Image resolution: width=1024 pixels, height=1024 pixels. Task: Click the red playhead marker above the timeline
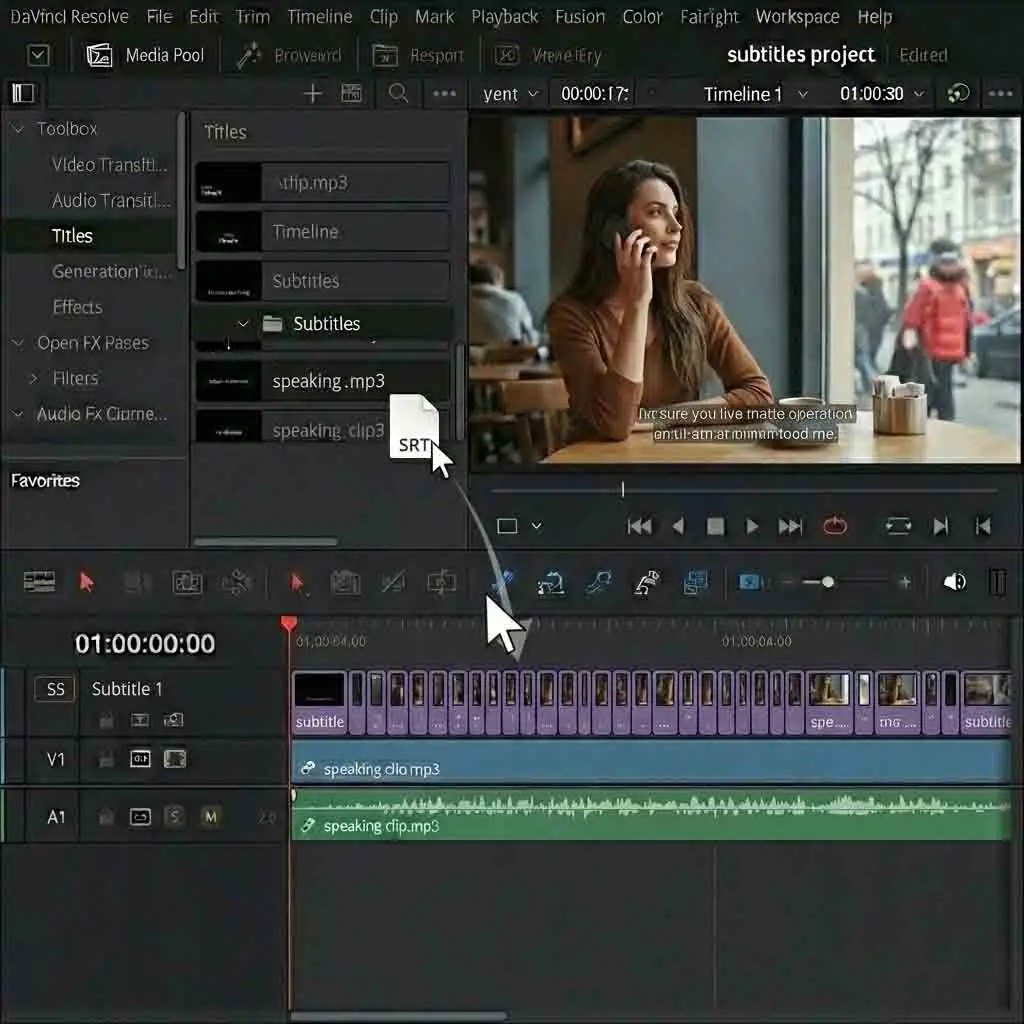(x=290, y=623)
